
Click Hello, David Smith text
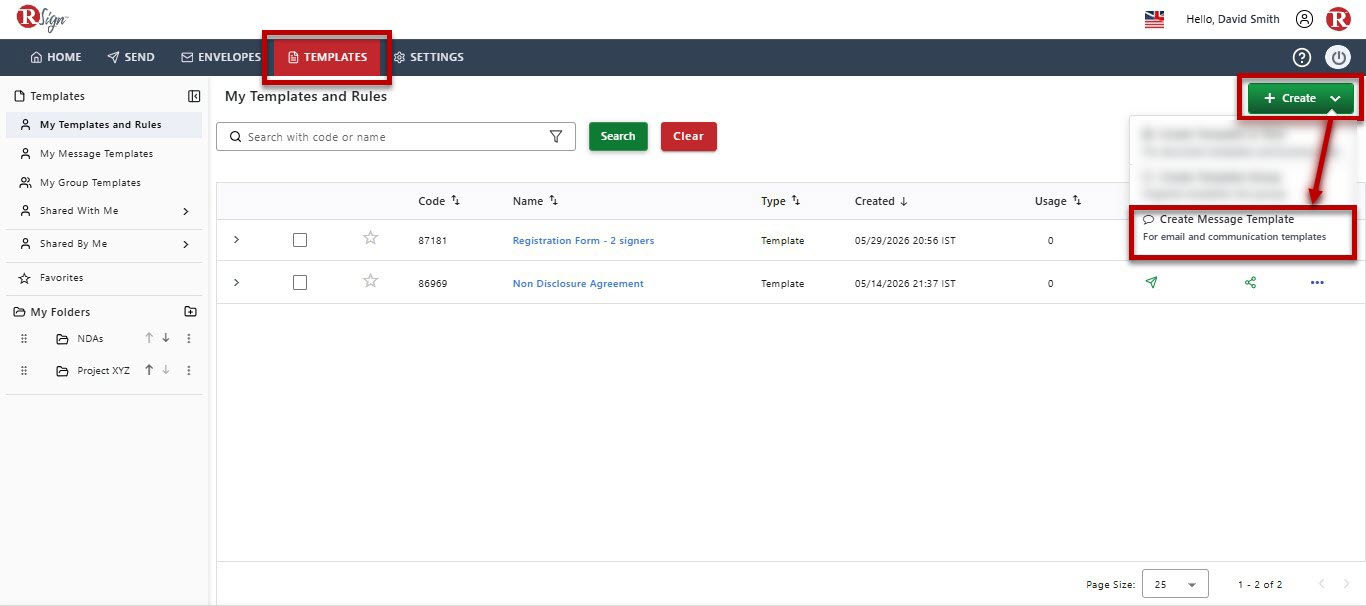(x=1232, y=19)
